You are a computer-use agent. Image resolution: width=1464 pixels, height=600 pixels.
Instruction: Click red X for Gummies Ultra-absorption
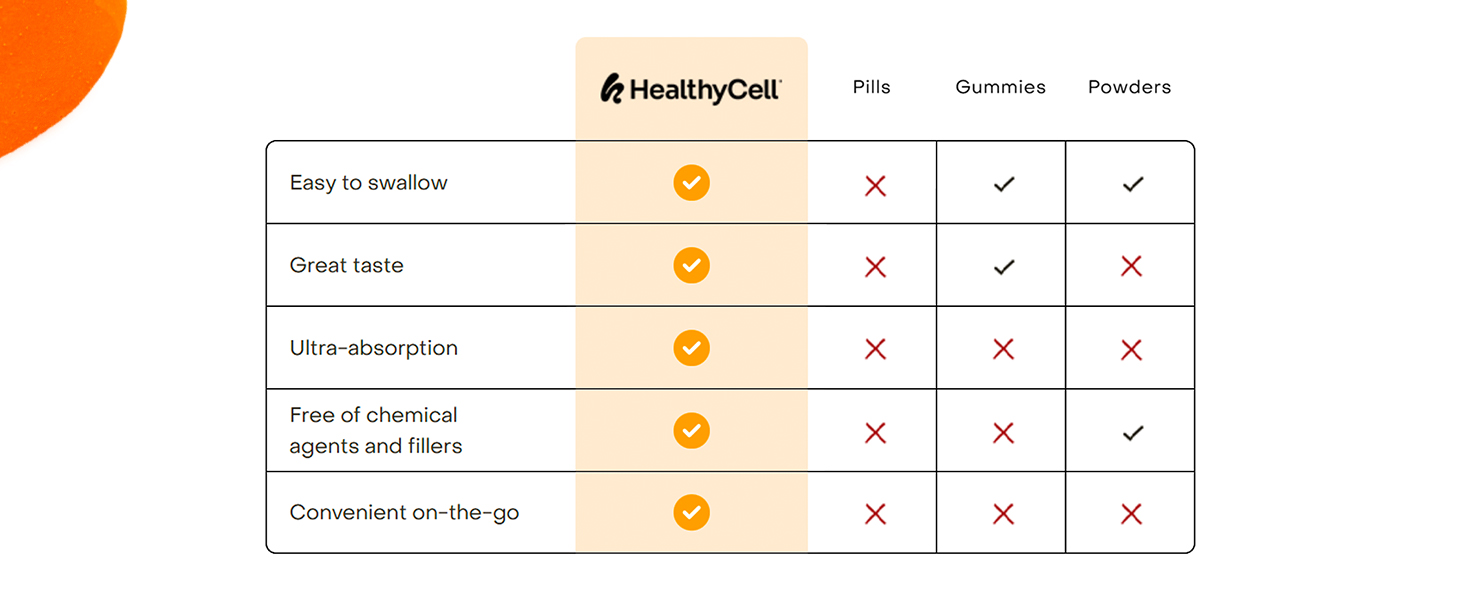click(1003, 349)
